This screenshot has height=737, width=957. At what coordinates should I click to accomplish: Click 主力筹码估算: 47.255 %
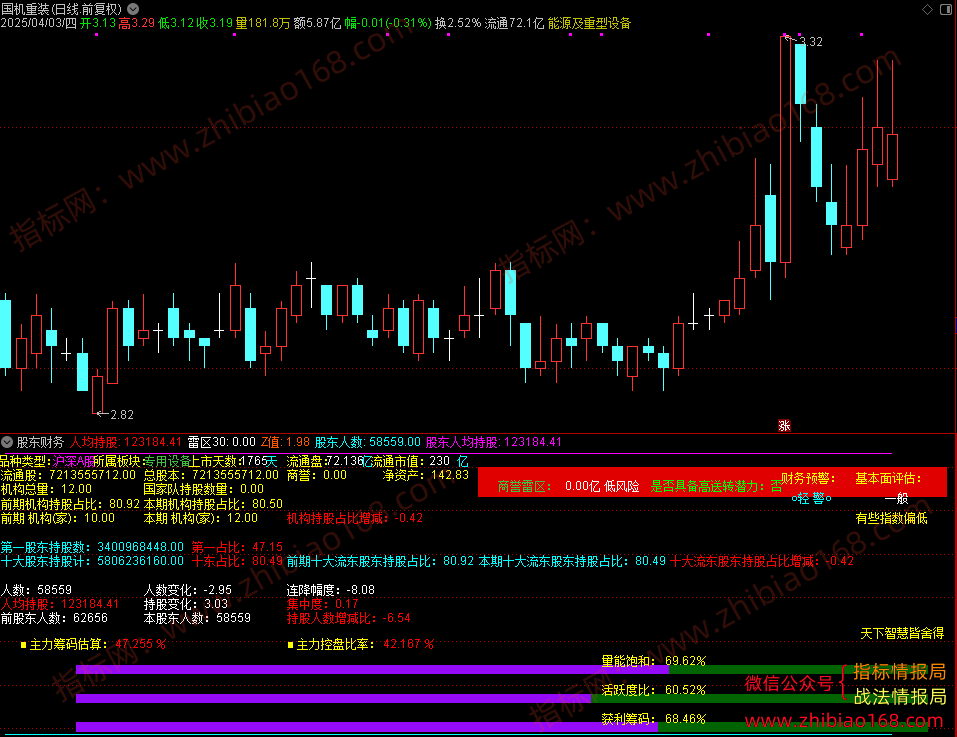(98, 644)
